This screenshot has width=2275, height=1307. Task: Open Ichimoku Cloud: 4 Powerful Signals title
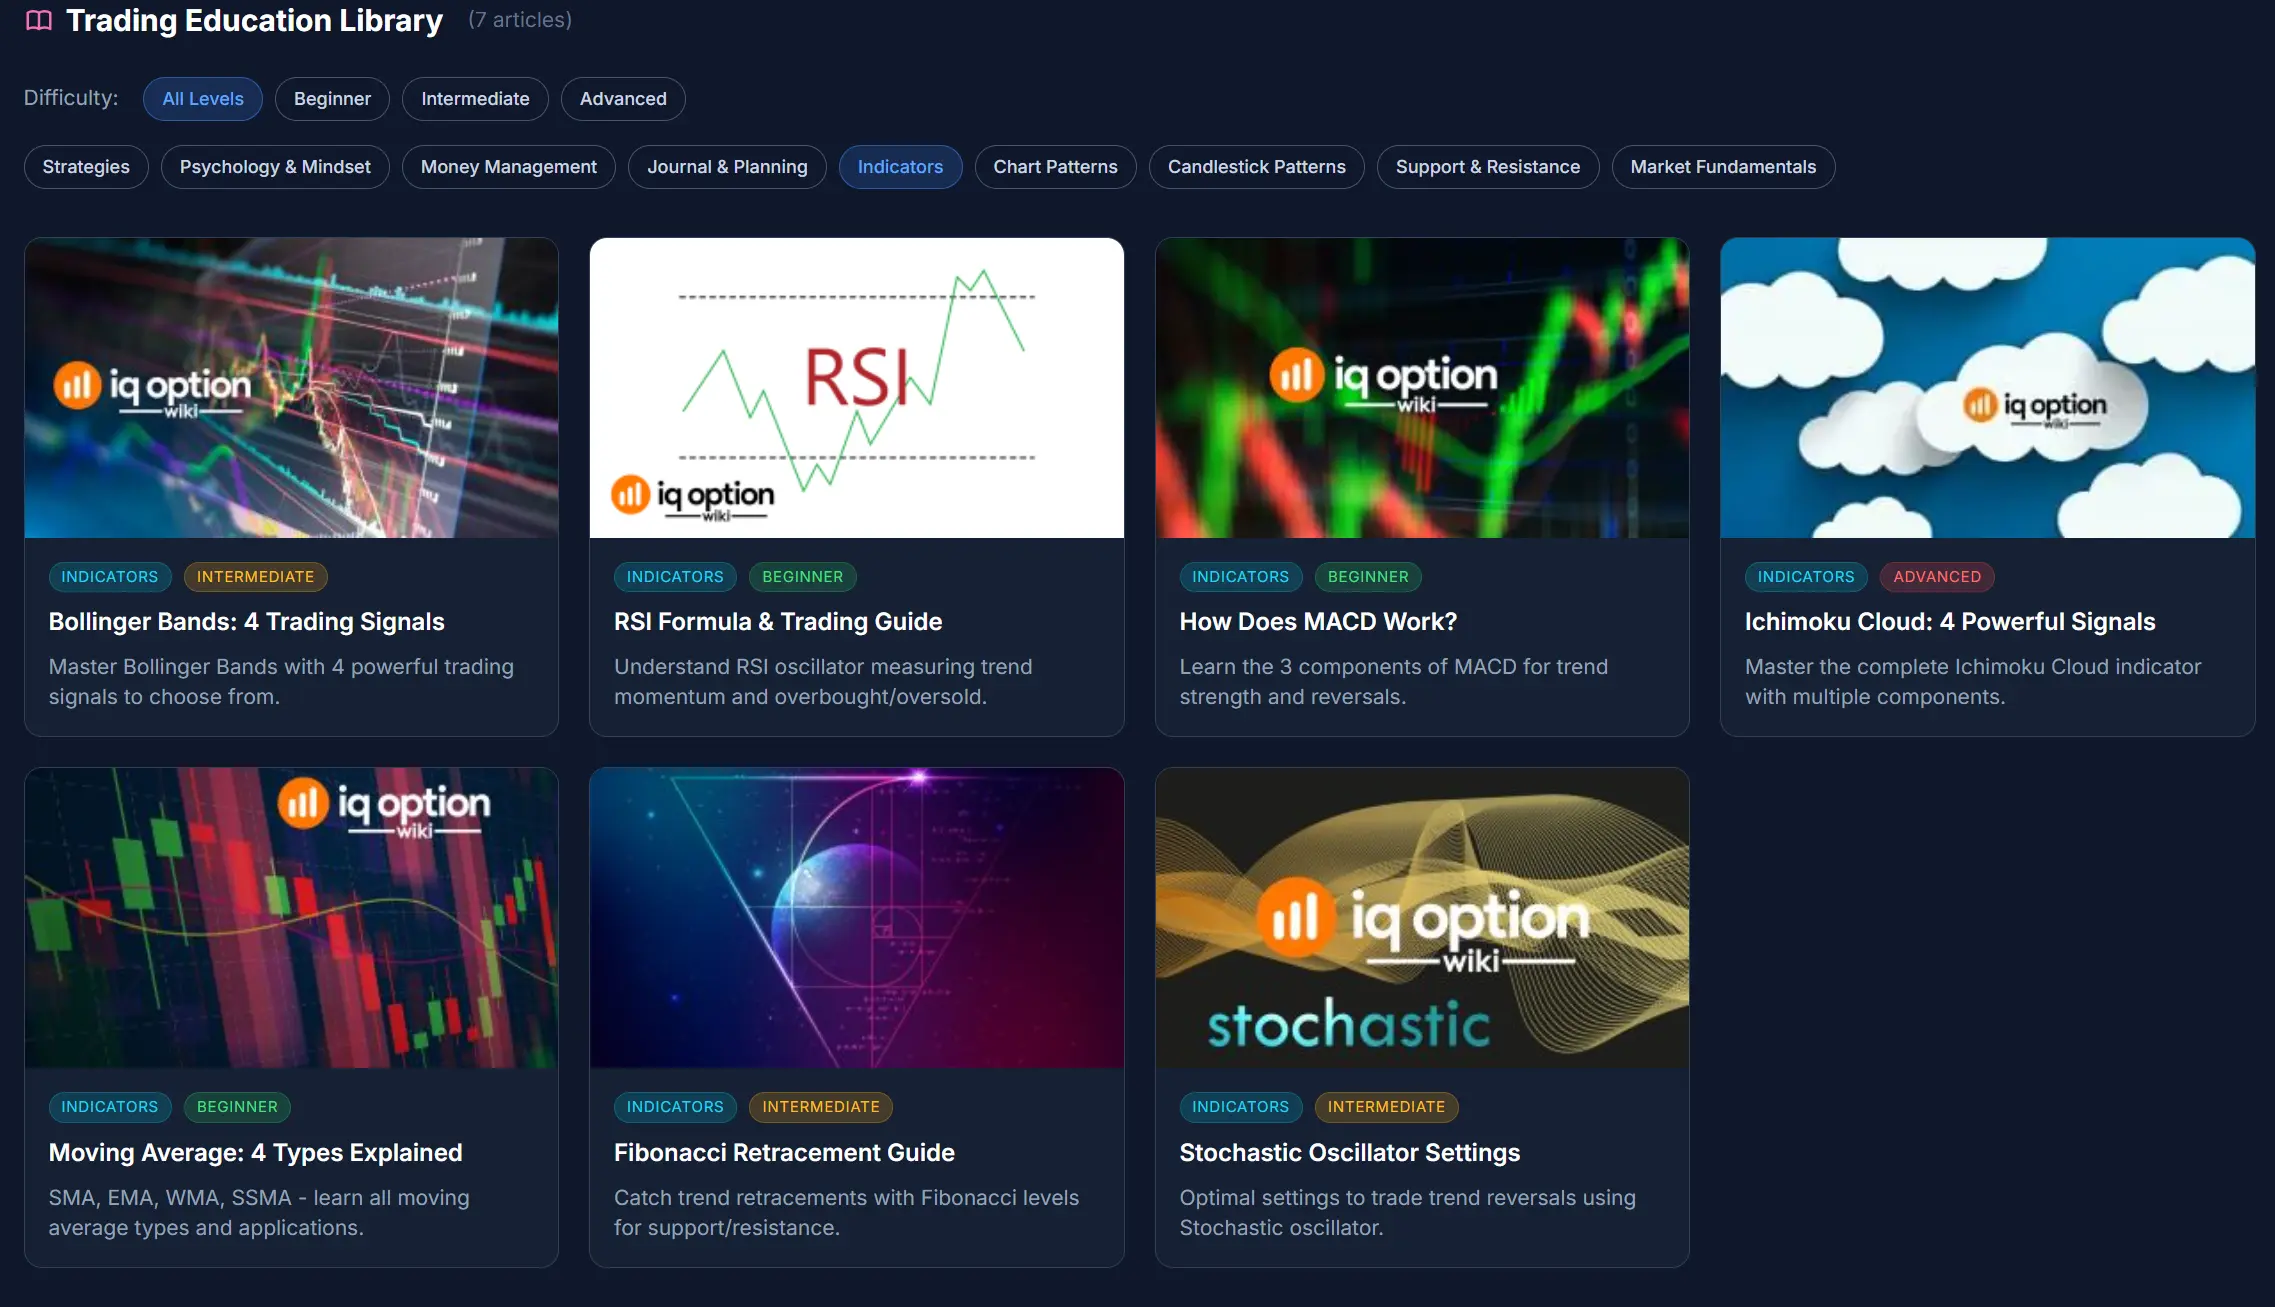1950,622
